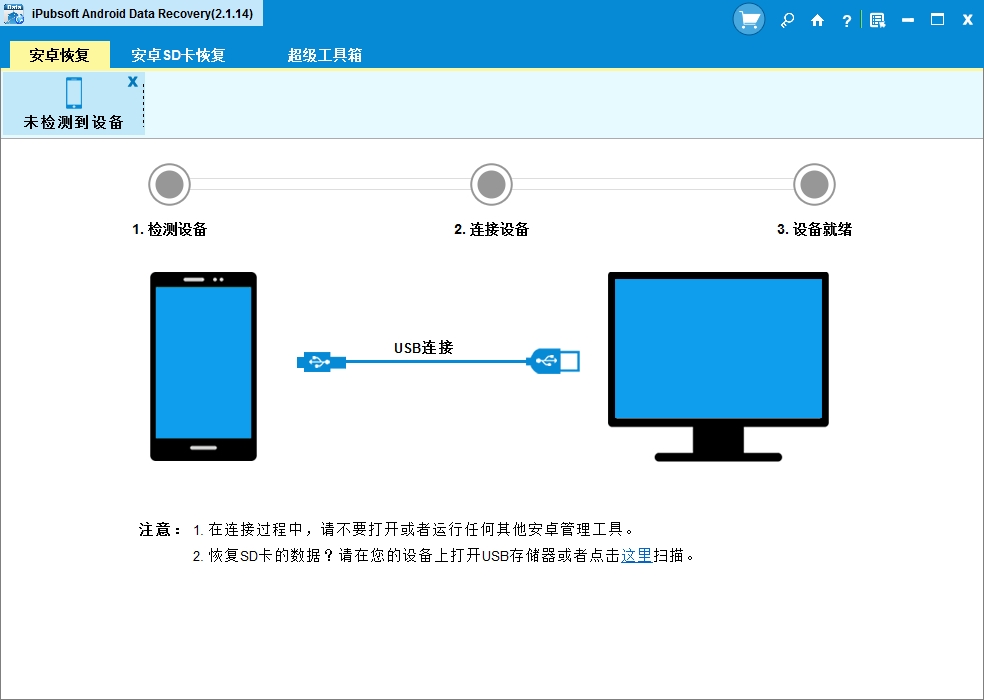The width and height of the screenshot is (984, 700).
Task: Click the computer monitor illustration
Action: tap(719, 367)
